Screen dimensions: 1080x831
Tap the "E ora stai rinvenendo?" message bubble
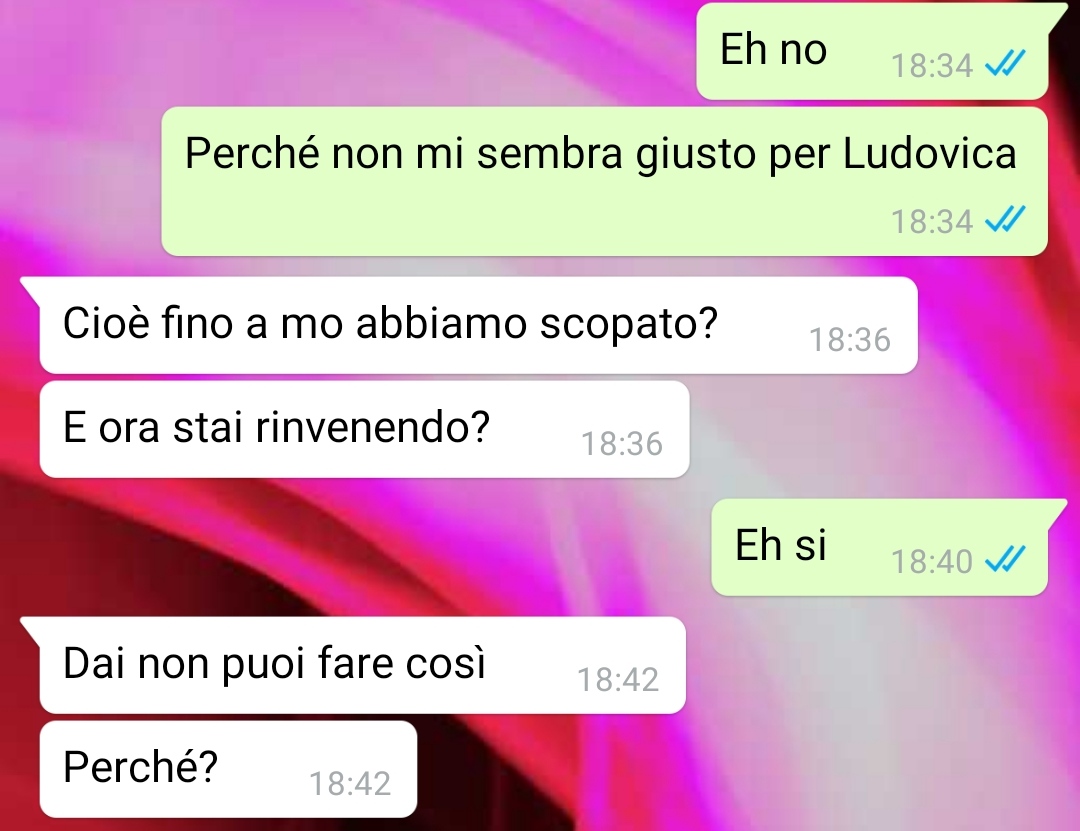point(364,429)
